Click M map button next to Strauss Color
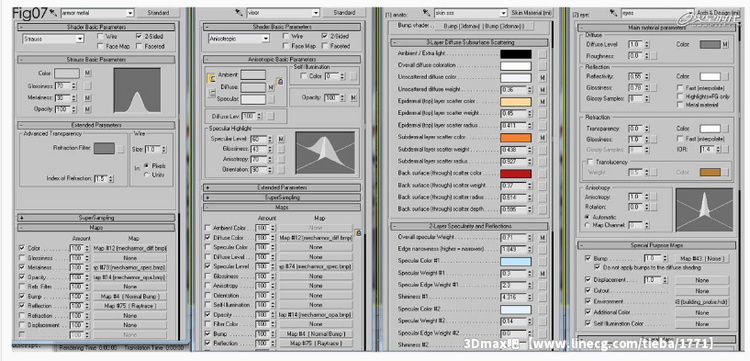This screenshot has width=750, height=361. click(x=88, y=73)
